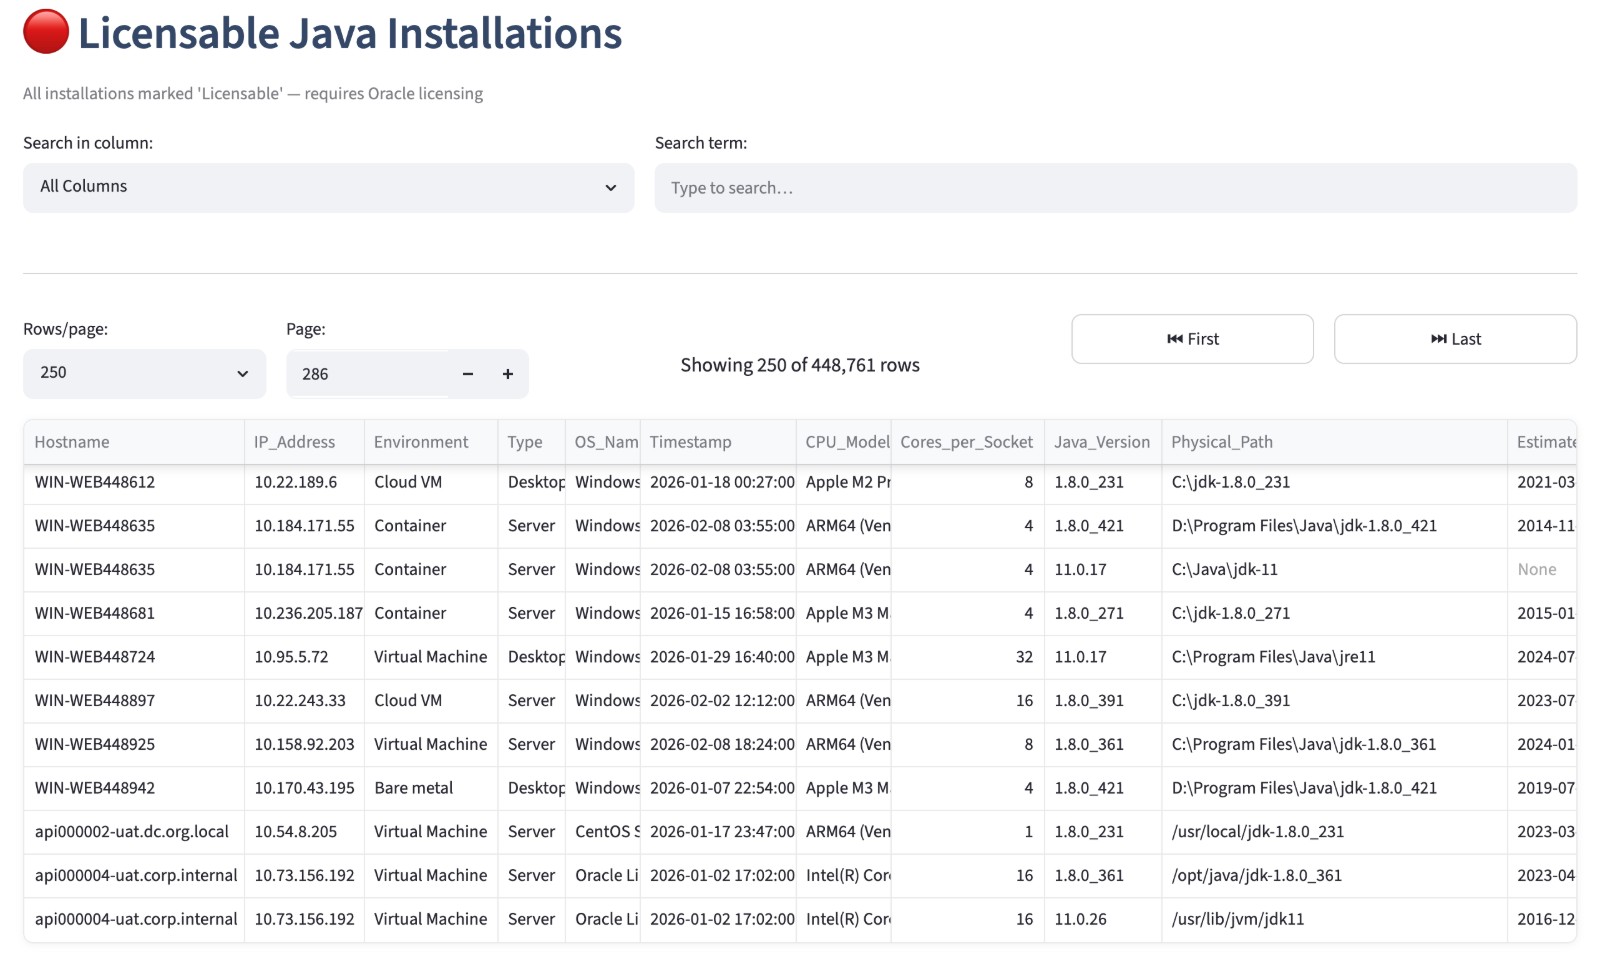Click path /usr/local/jdk-1.8.0_231 cell
The height and width of the screenshot is (959, 1600).
(1334, 832)
